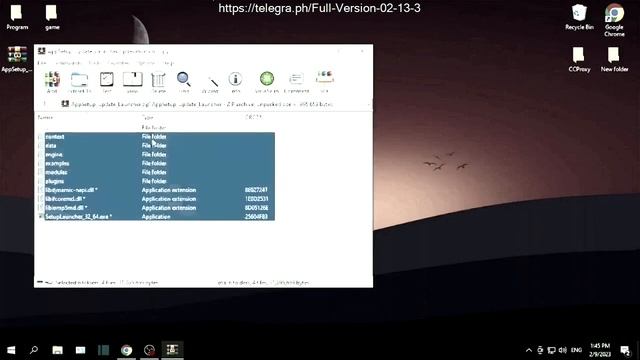Image resolution: width=640 pixels, height=360 pixels.
Task: Click the Extract To toolbar icon
Action: pyautogui.click(x=79, y=82)
